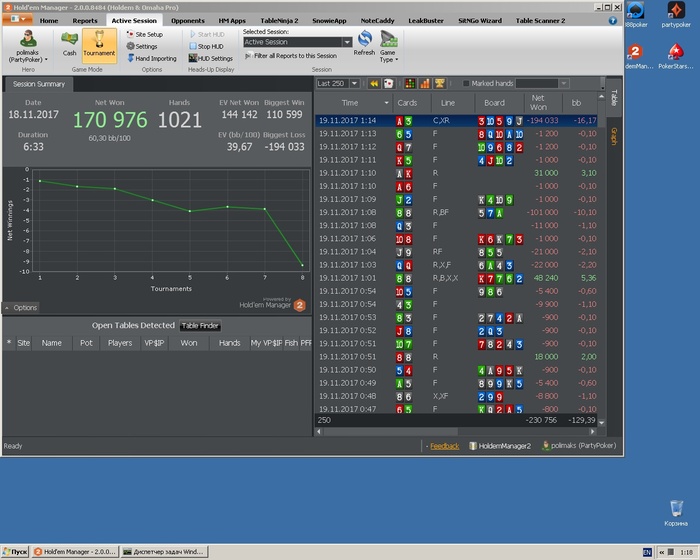Screen dimensions: 700x560
Task: Open the Game Type dropdown
Action: pos(389,46)
